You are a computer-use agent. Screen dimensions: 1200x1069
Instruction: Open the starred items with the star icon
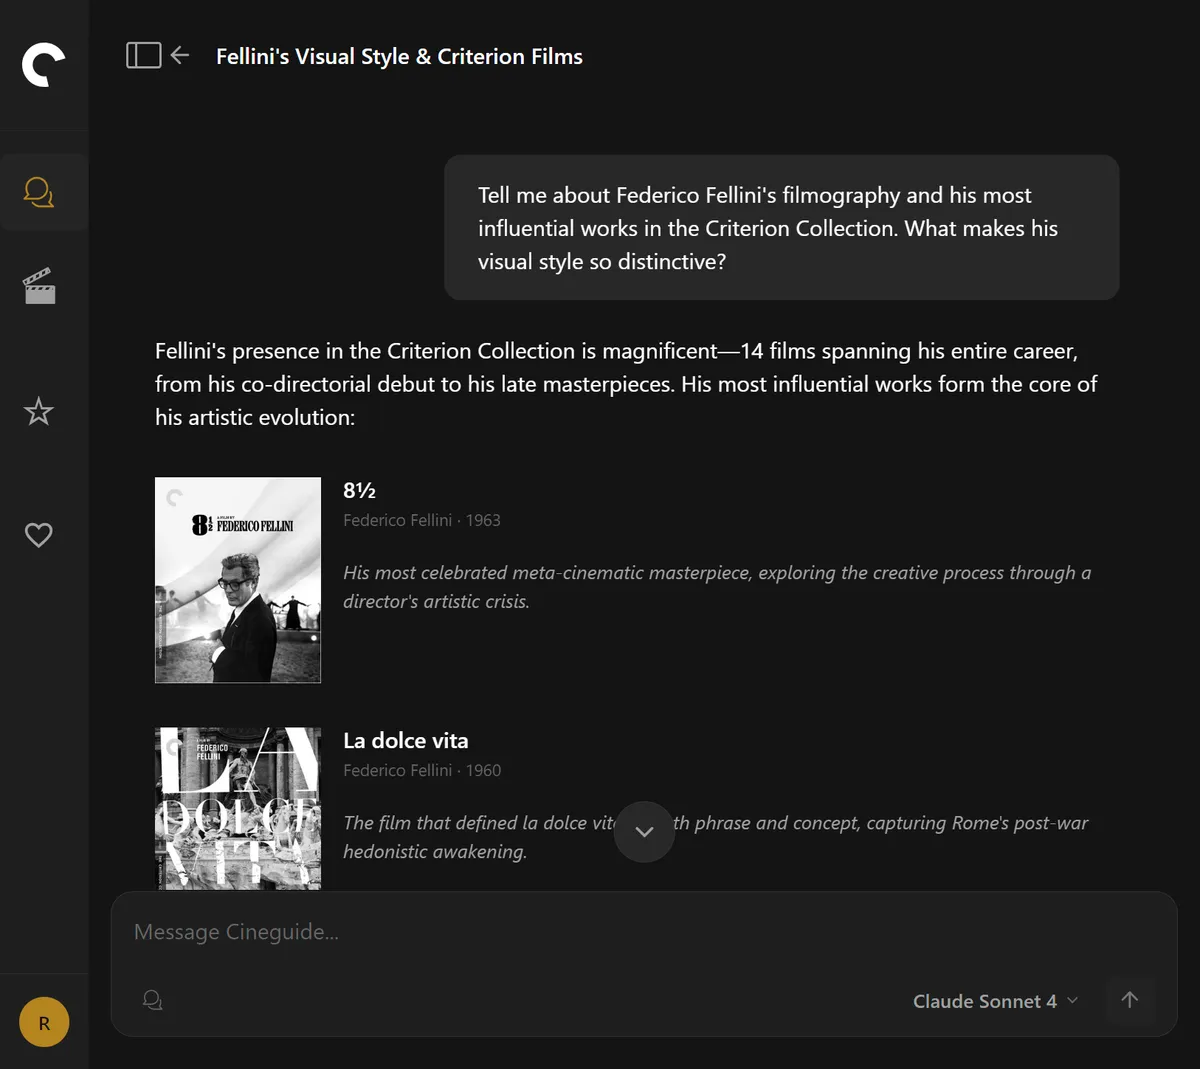tap(38, 411)
